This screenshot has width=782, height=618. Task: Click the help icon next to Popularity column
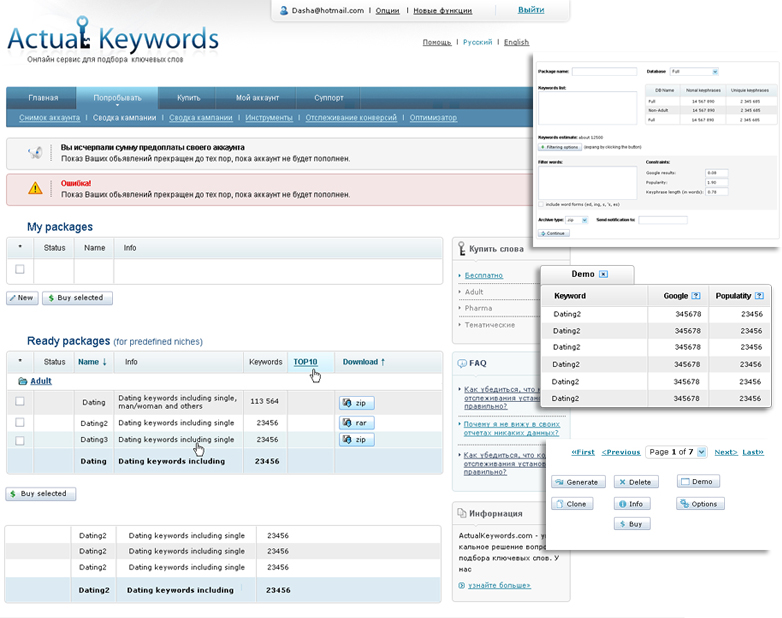point(761,296)
